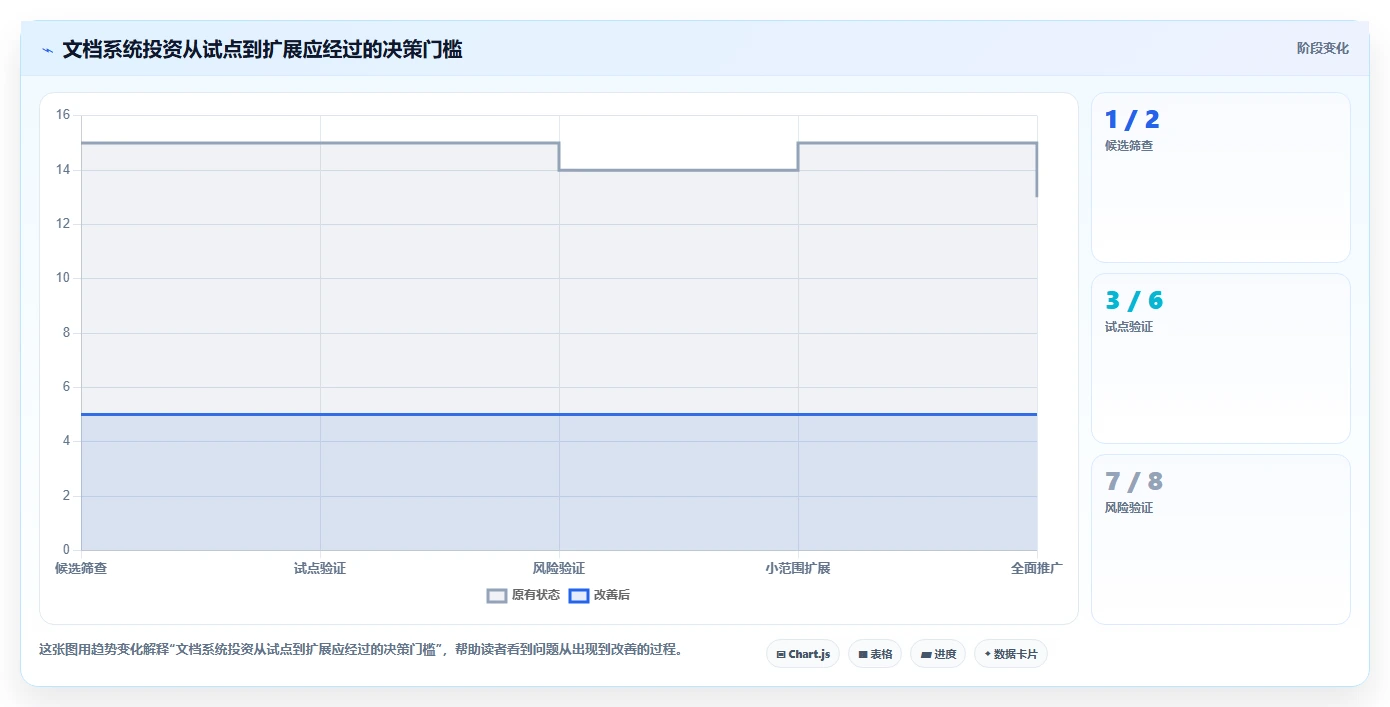Click the 7 / 8 card value
1390x707 pixels.
(1134, 482)
